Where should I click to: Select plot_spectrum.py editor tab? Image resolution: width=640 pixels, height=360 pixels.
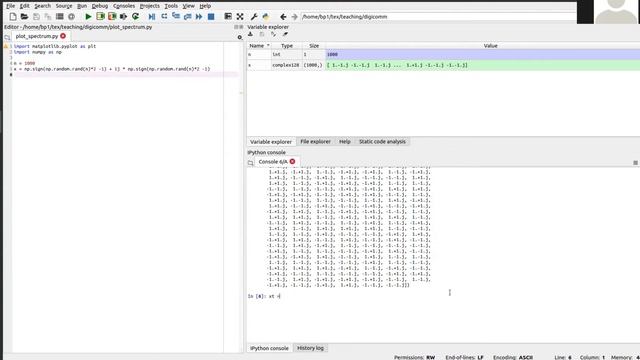[x=37, y=36]
